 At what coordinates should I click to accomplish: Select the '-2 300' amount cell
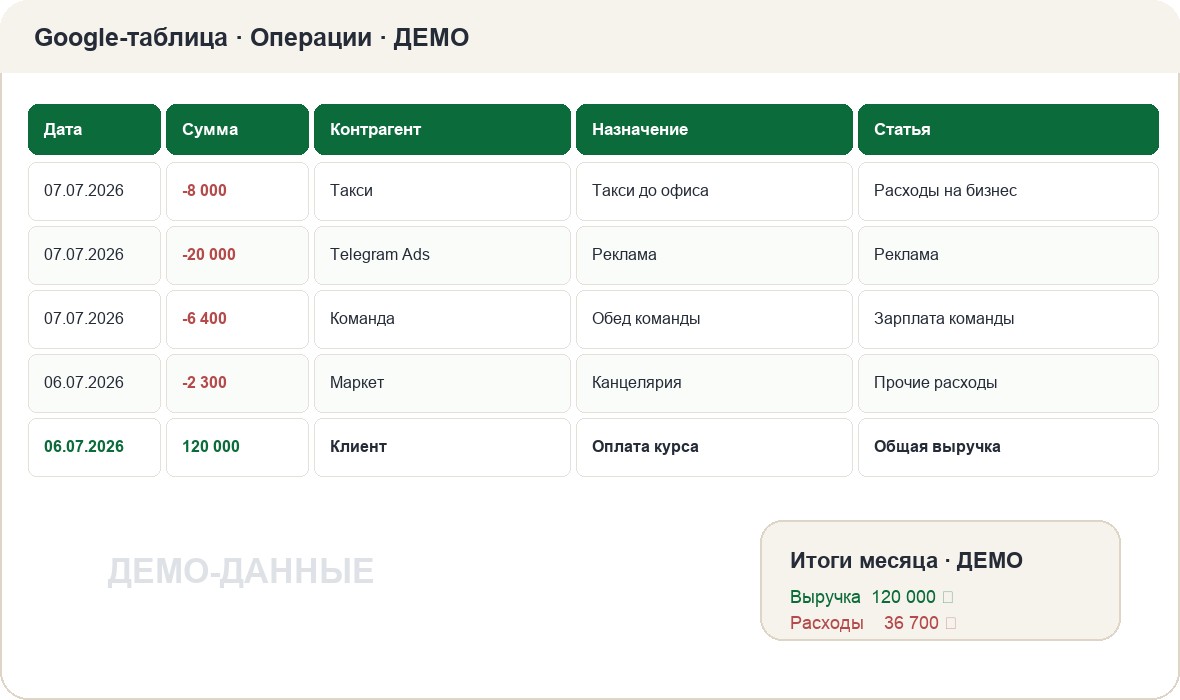pos(237,383)
